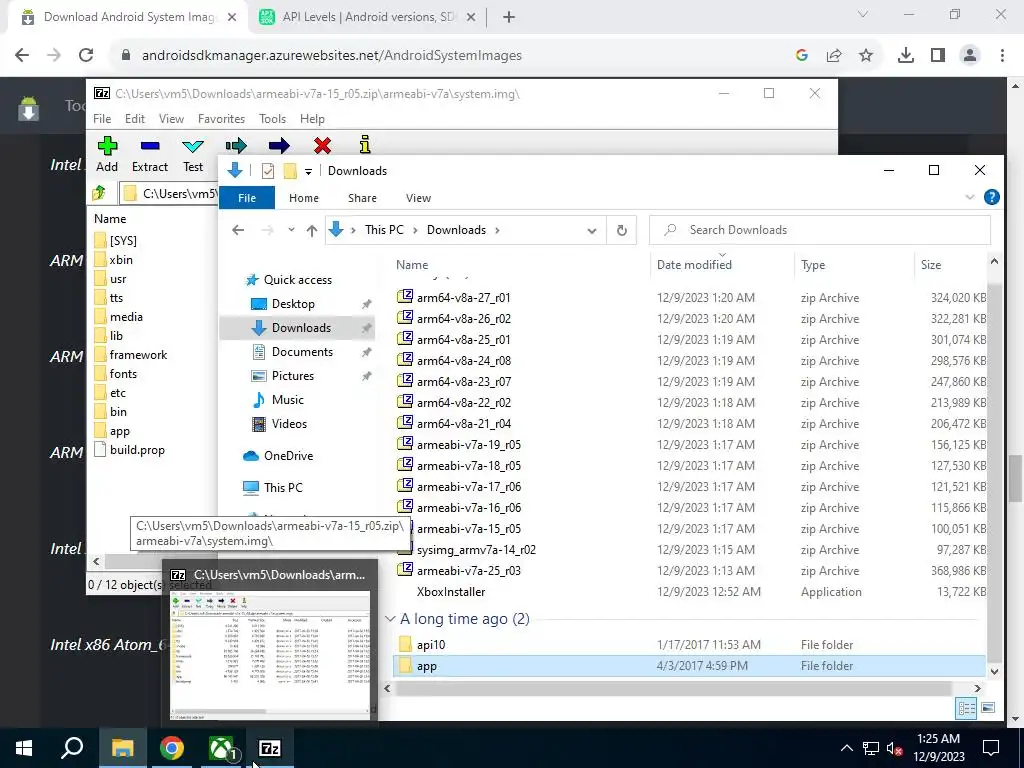Switch to Large icons view button

click(987, 708)
